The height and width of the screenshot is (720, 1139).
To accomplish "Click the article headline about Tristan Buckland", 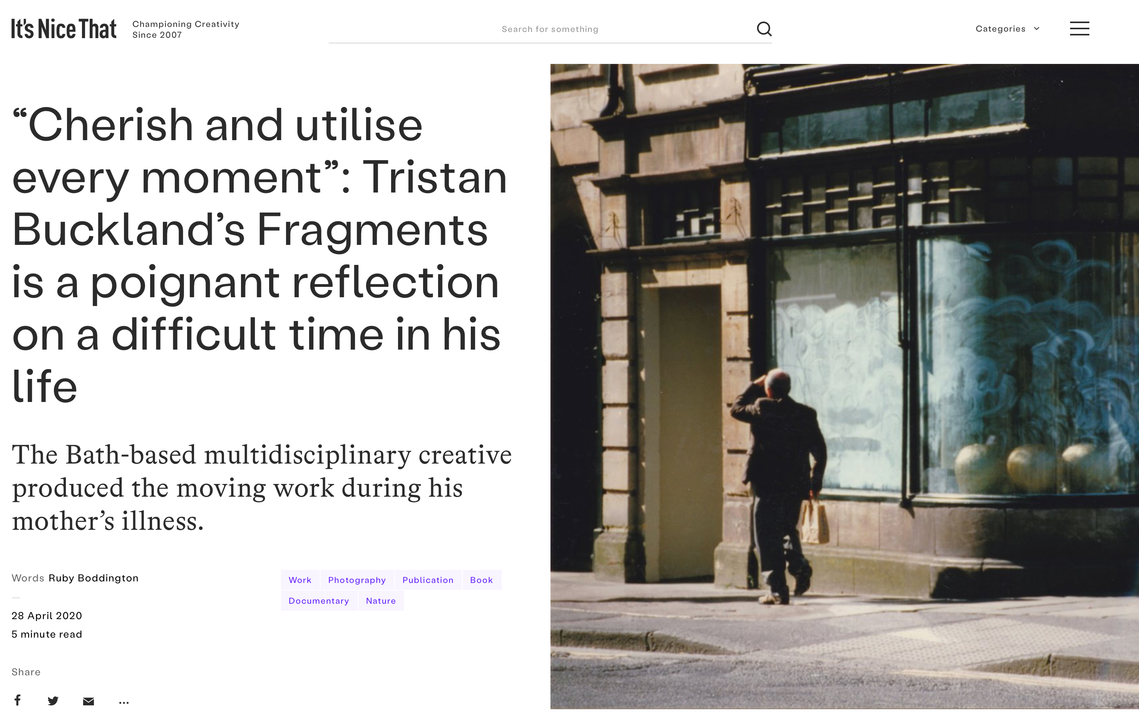I will coord(259,255).
